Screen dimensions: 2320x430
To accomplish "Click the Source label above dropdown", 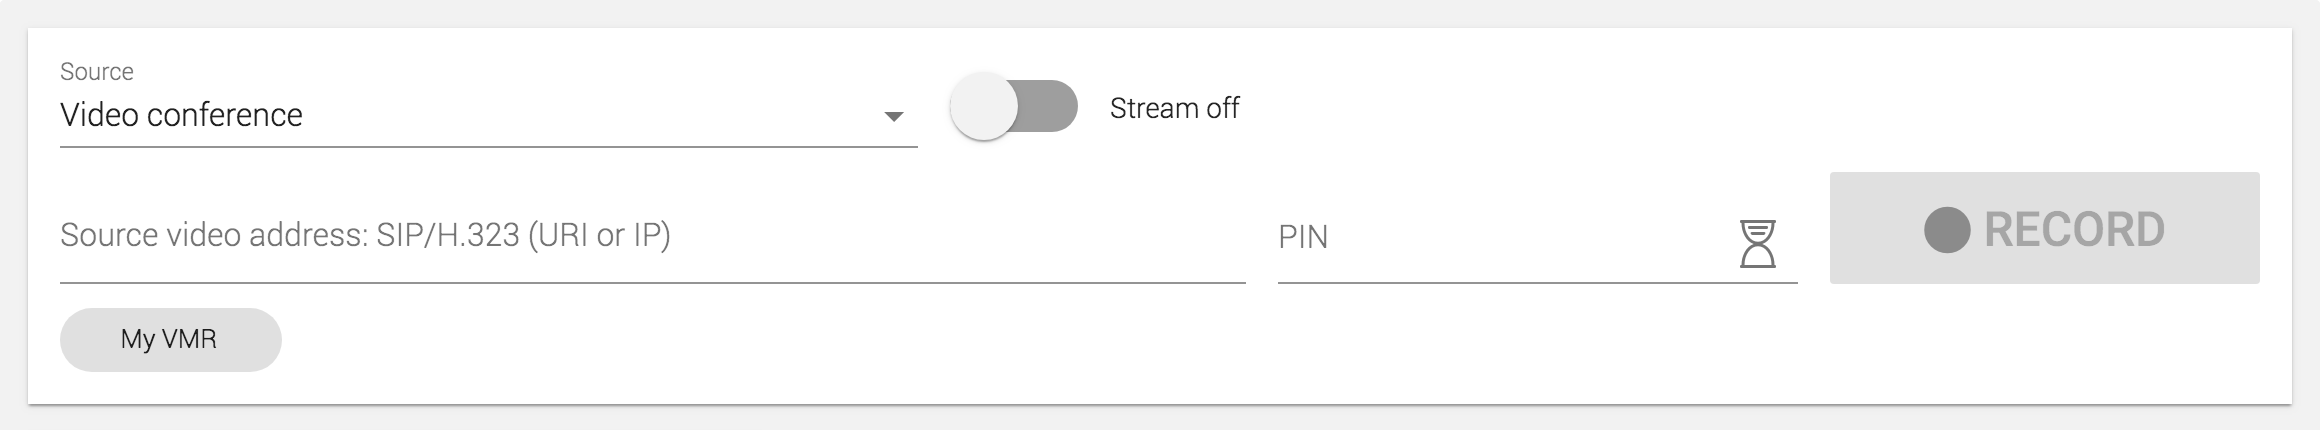I will 97,72.
